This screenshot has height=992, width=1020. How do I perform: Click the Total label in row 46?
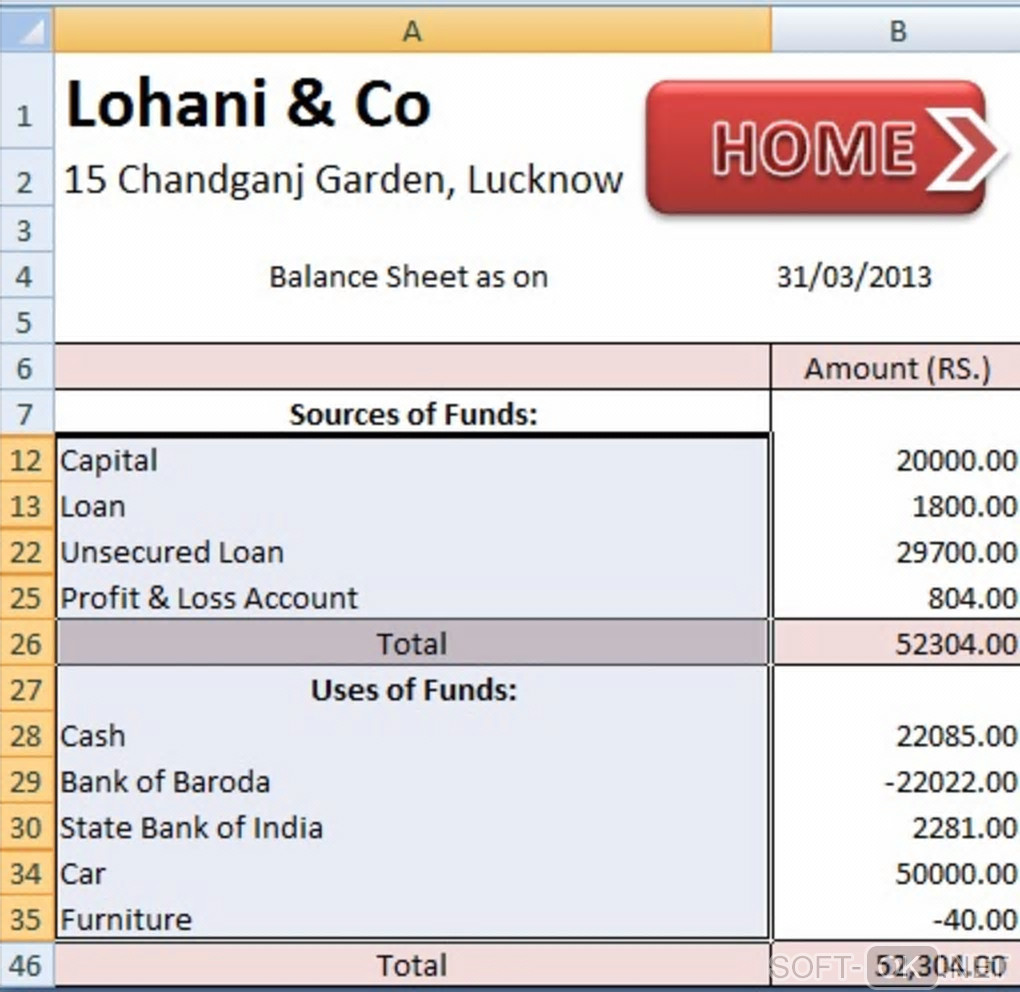(x=412, y=965)
